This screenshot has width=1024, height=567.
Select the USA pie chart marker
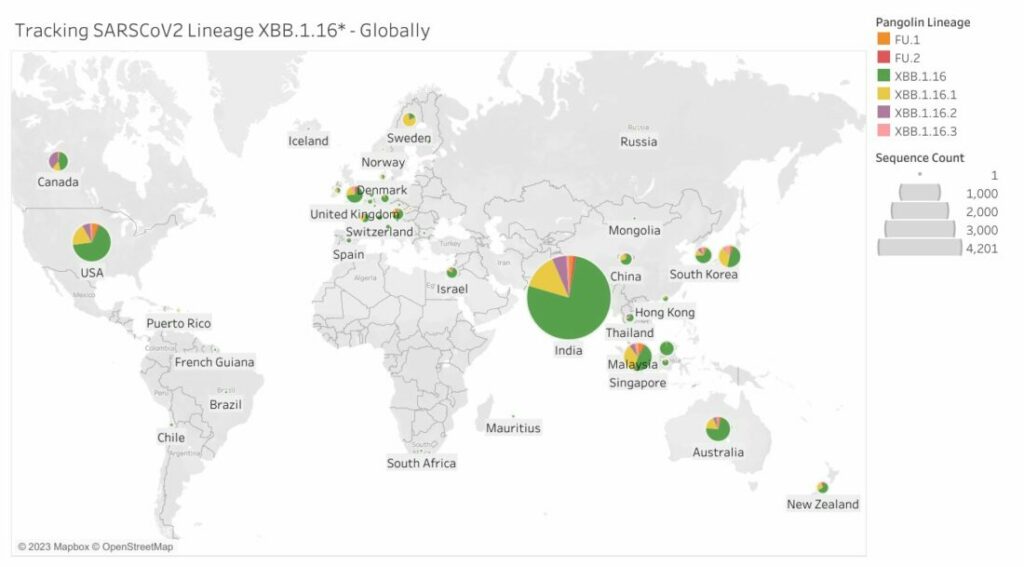[91, 242]
